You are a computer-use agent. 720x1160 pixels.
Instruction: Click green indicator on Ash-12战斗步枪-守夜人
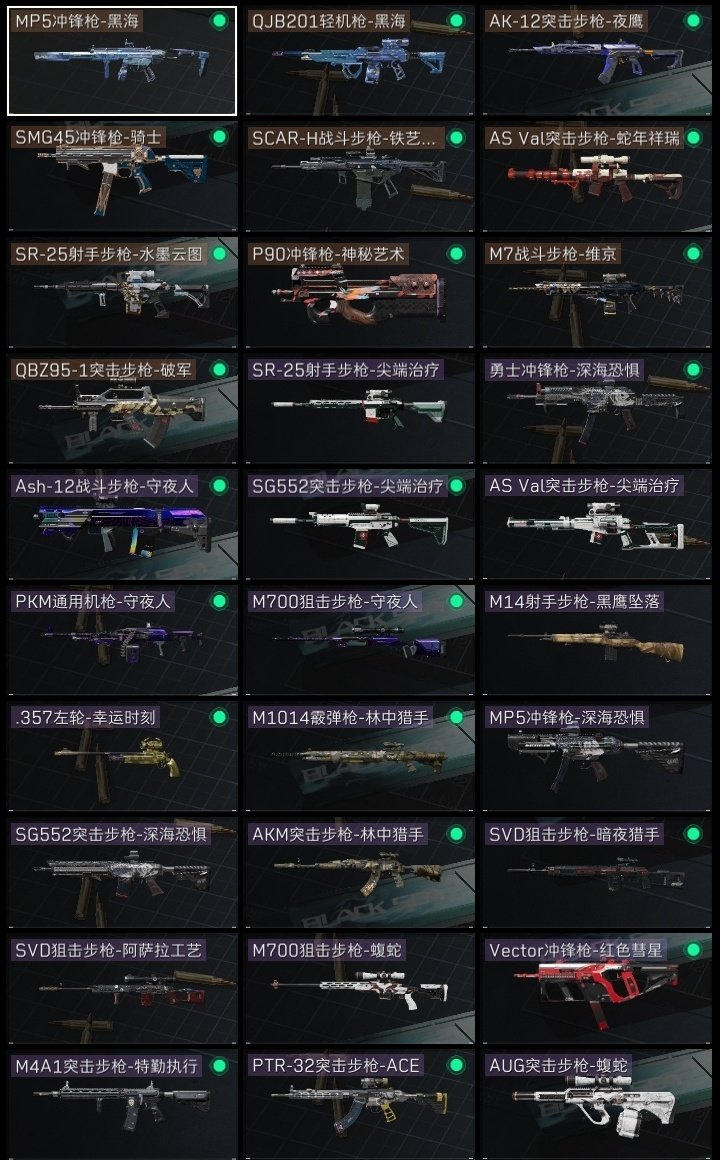tap(220, 485)
